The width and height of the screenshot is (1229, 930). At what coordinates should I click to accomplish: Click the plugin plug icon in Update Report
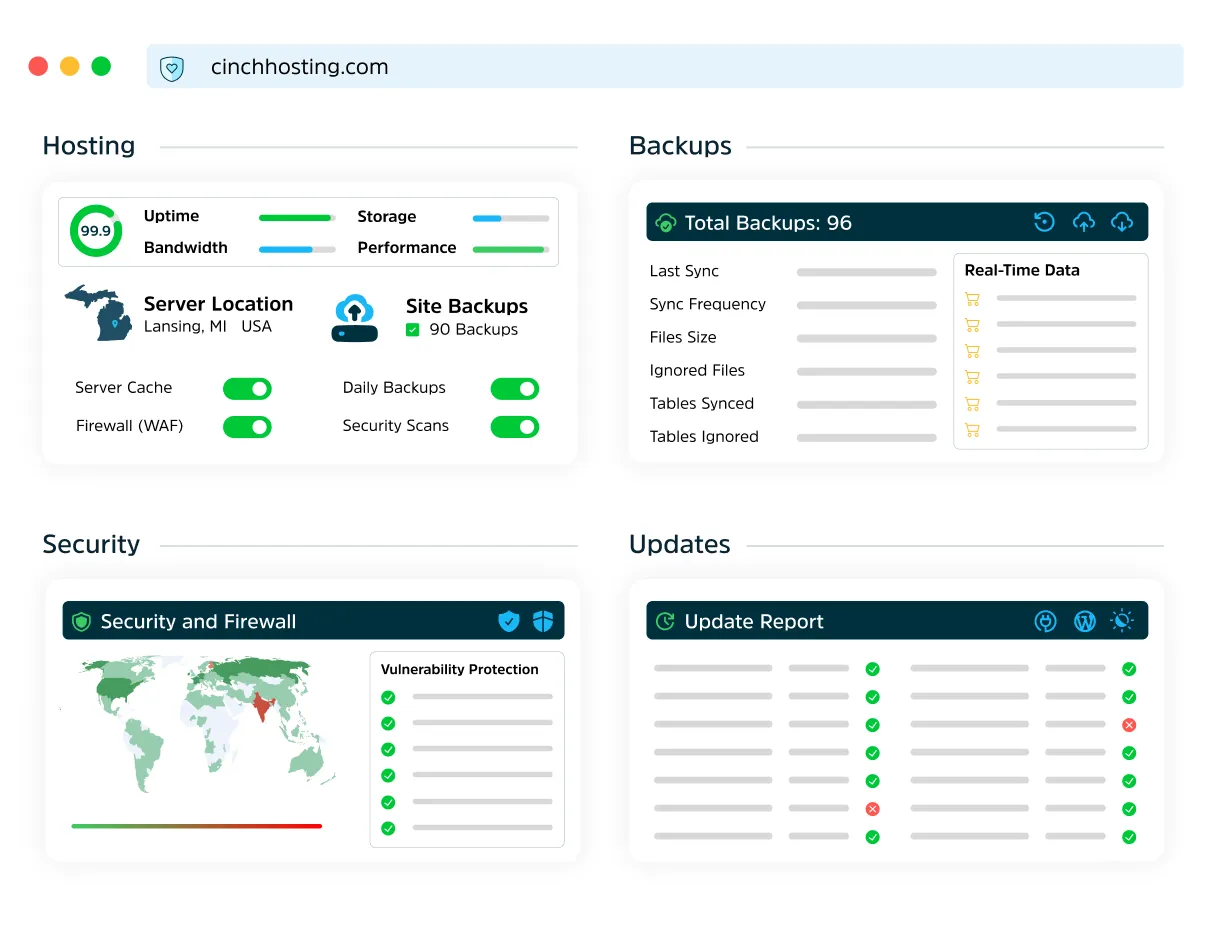click(1045, 621)
